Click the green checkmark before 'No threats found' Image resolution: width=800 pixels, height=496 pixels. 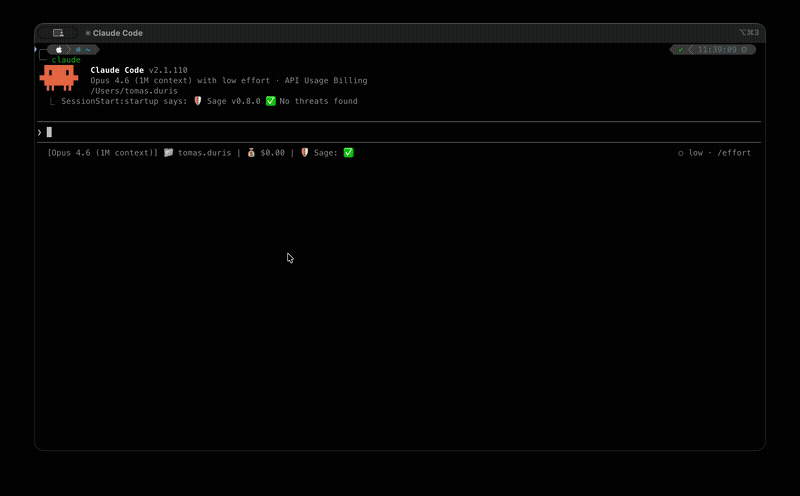click(x=270, y=101)
